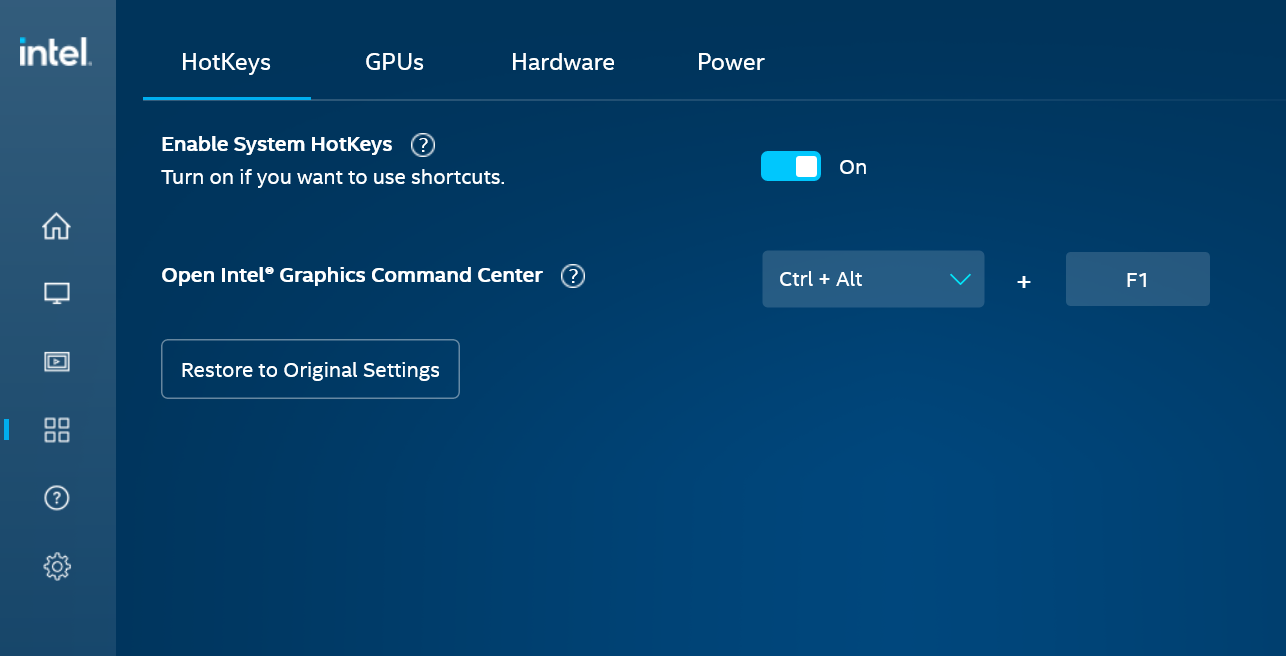This screenshot has width=1286, height=656.
Task: Expand the Ctrl + Alt modifier dropdown
Action: pos(873,279)
